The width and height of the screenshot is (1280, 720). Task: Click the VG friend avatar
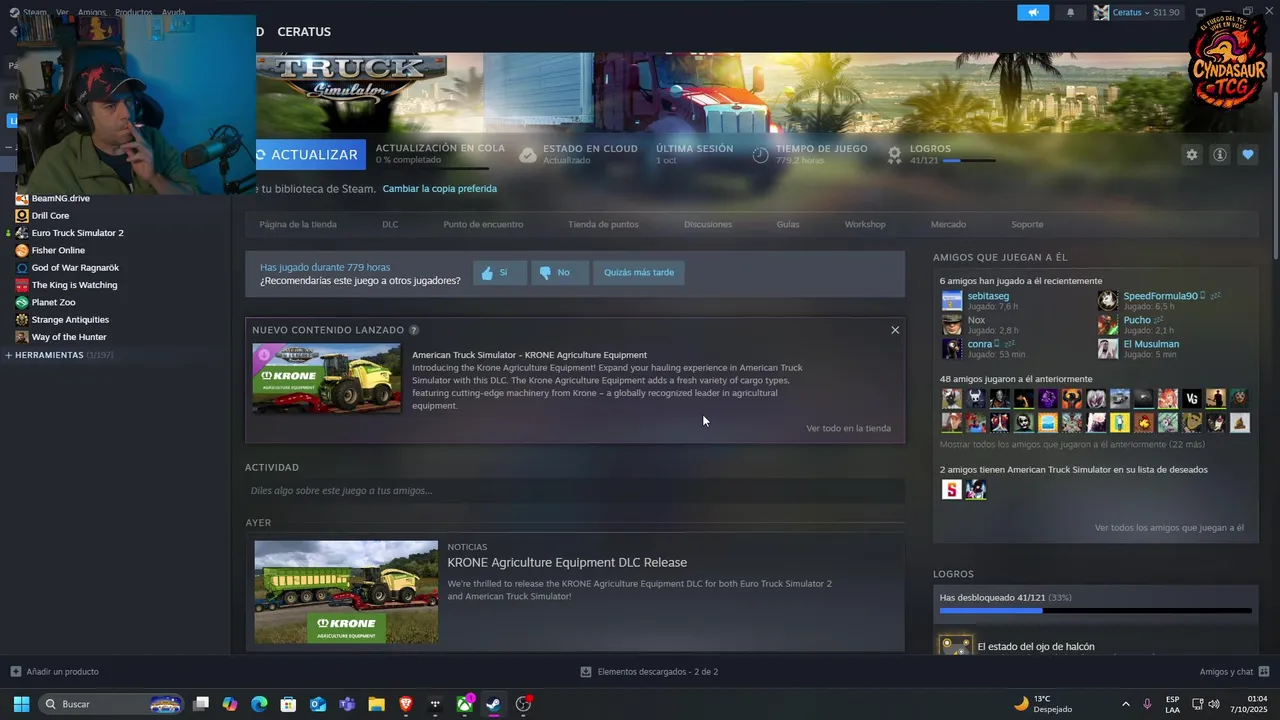click(1192, 399)
